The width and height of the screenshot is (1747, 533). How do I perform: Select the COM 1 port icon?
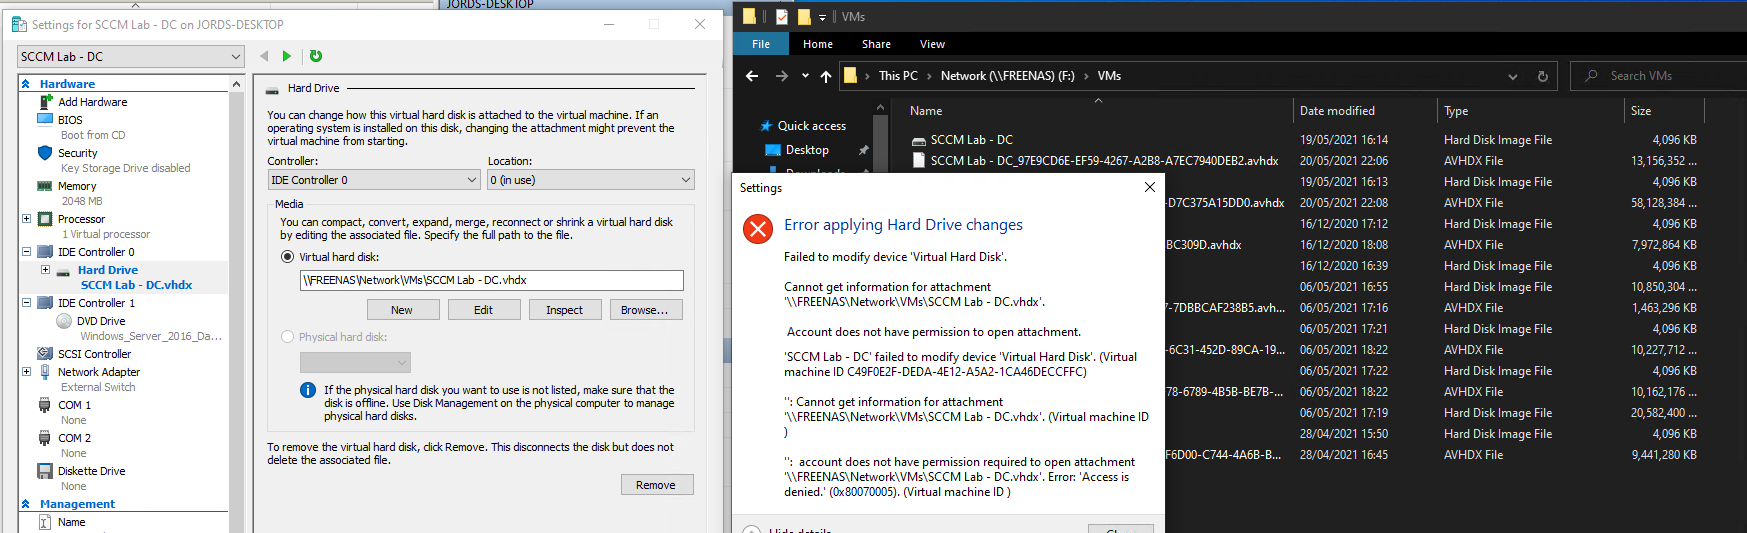pos(45,405)
